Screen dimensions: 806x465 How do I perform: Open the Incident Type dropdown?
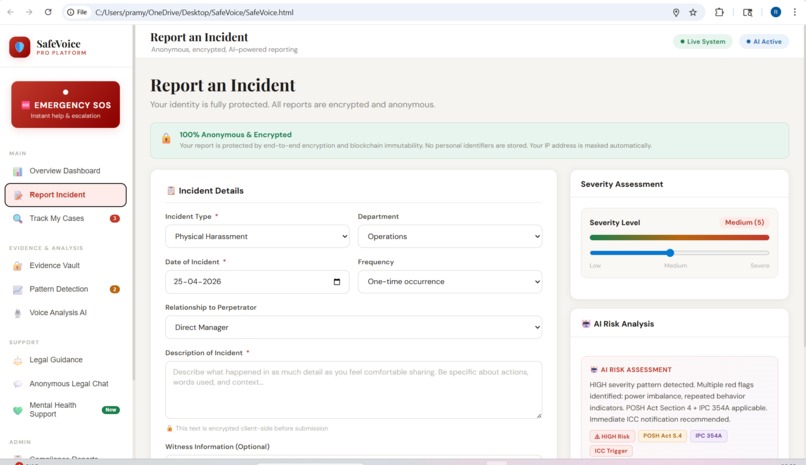257,236
